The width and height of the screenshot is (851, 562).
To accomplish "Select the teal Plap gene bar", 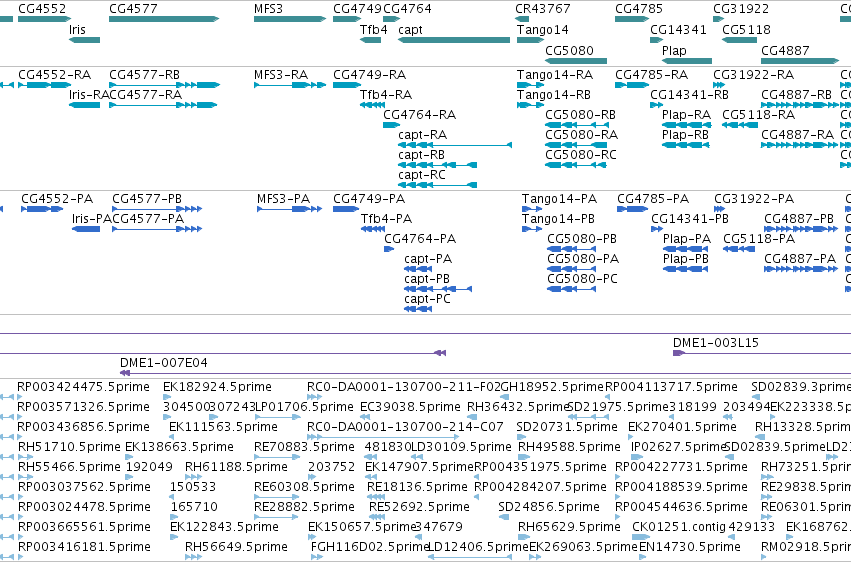I will [687, 61].
